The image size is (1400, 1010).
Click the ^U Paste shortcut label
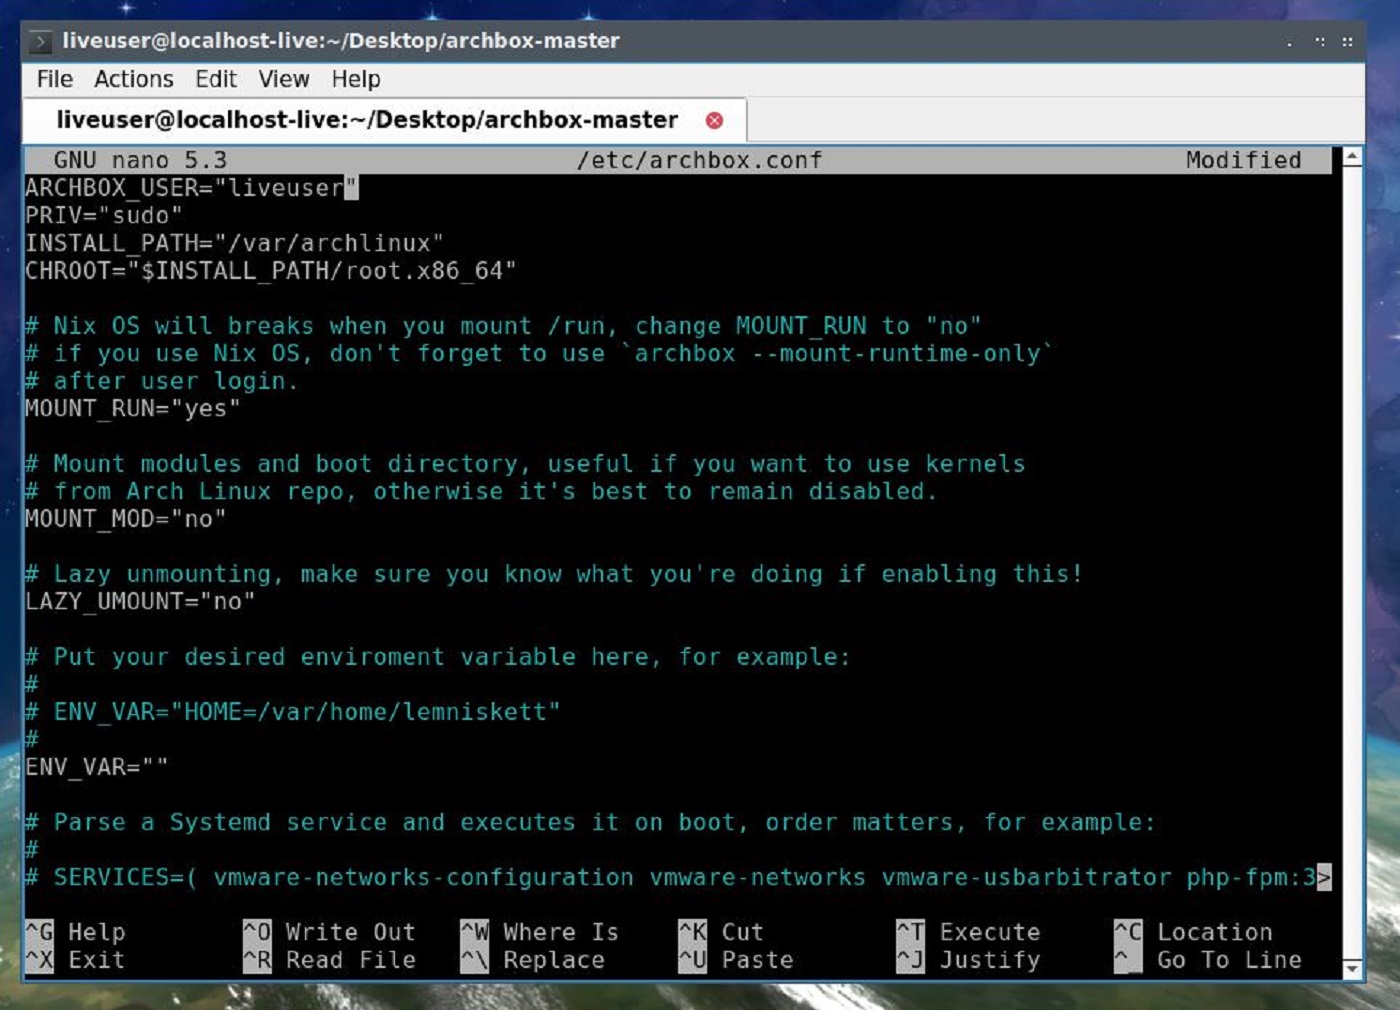(x=736, y=960)
